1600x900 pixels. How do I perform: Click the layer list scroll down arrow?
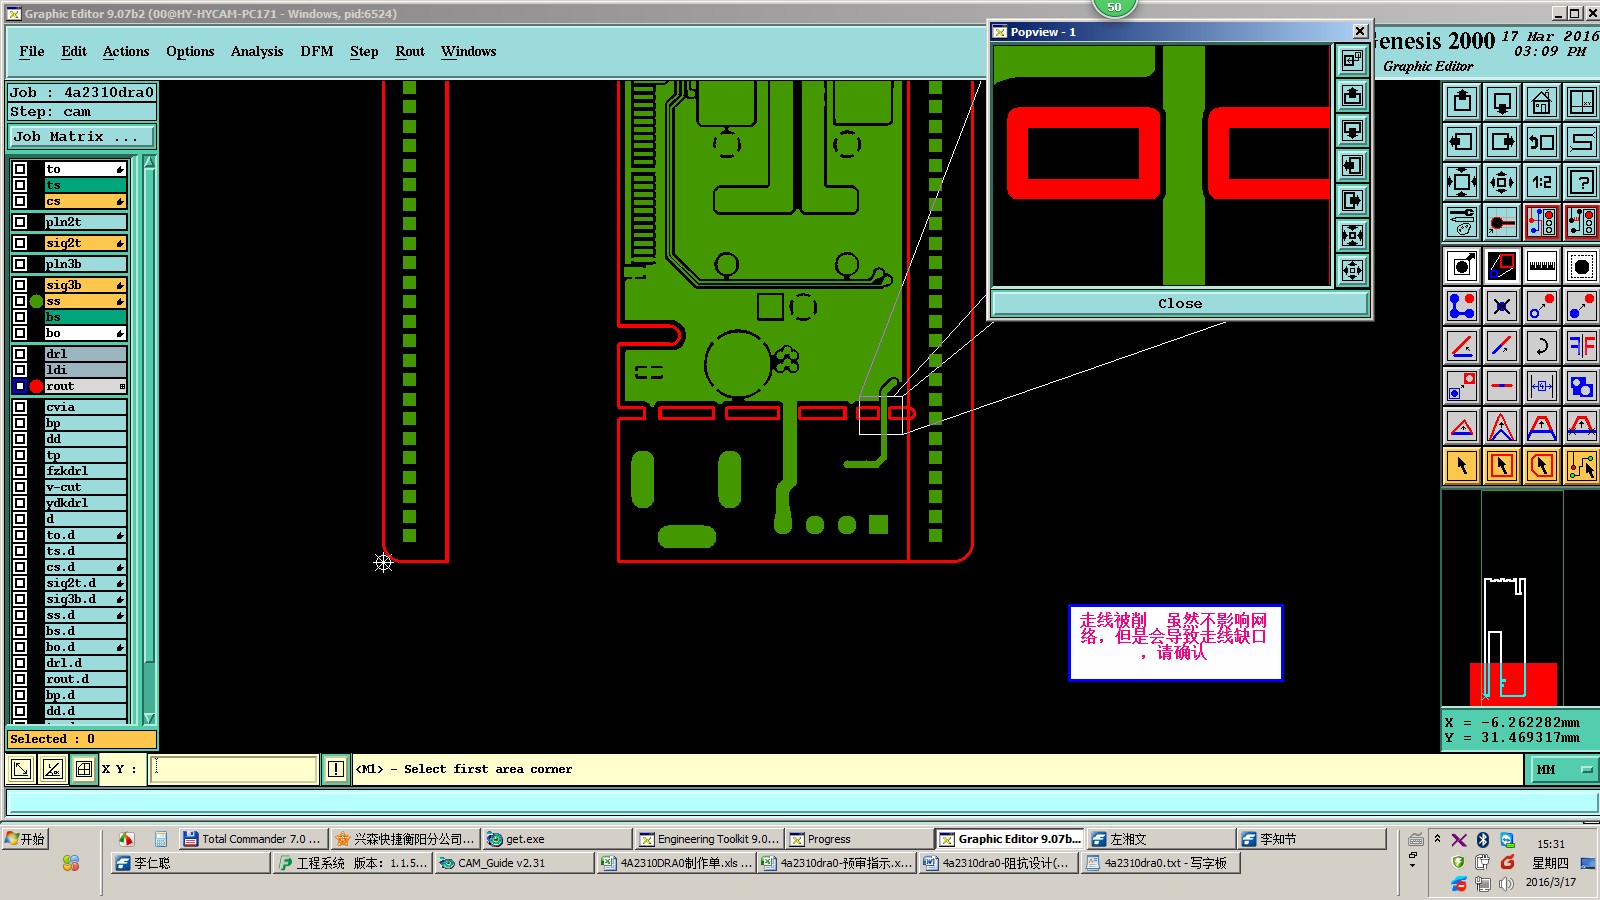[x=149, y=718]
